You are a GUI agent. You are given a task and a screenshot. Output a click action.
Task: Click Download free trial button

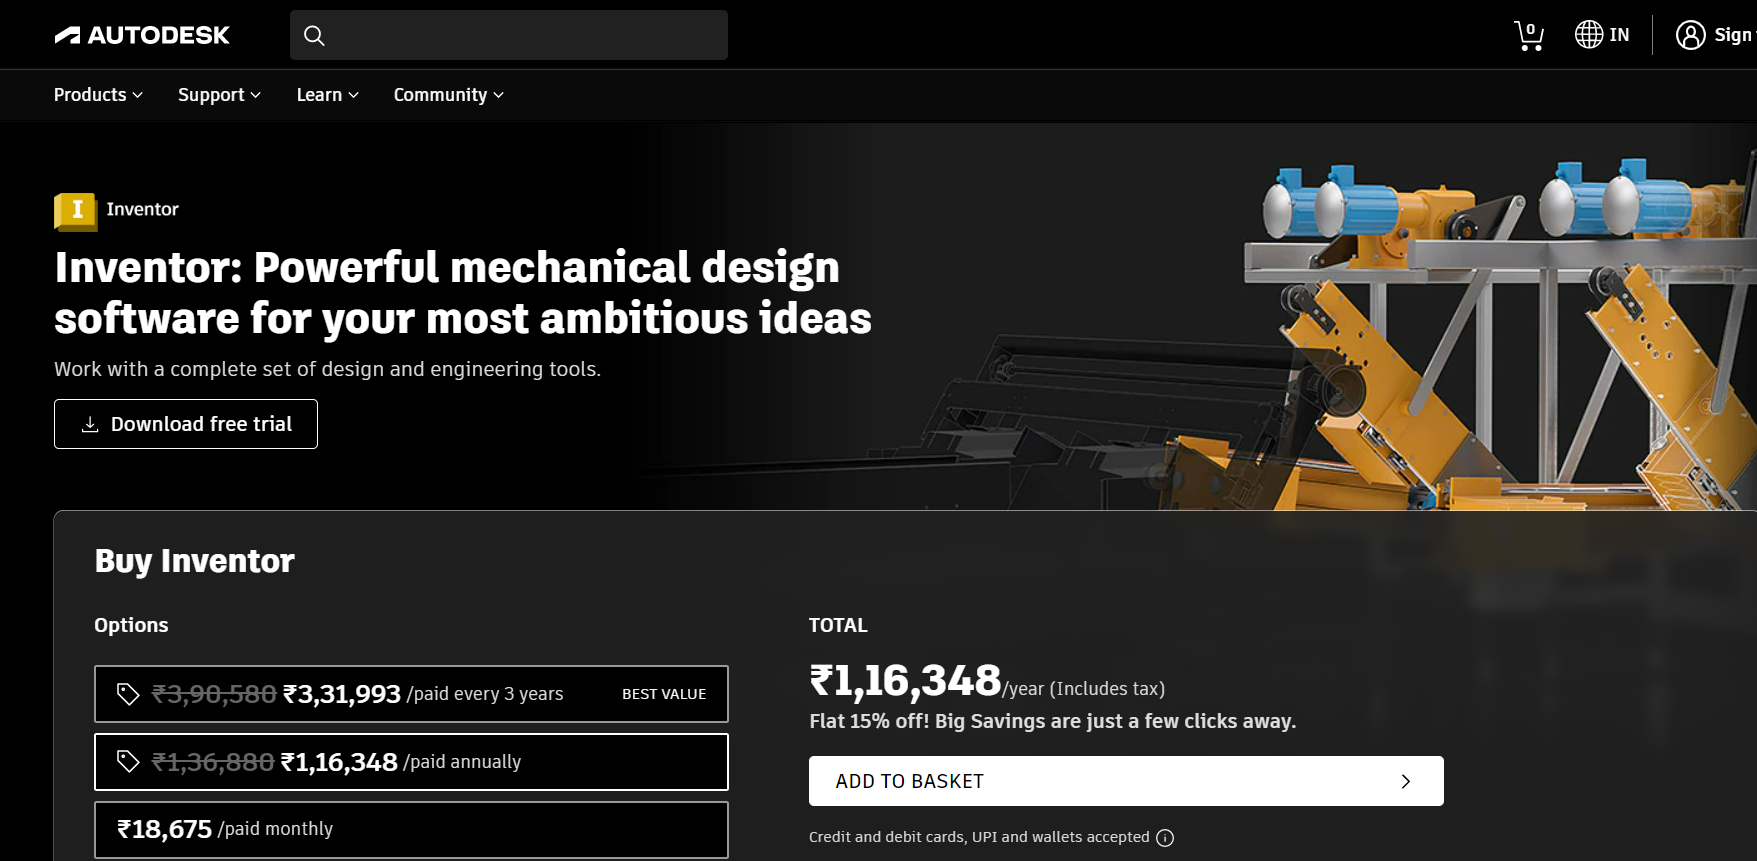pyautogui.click(x=186, y=424)
